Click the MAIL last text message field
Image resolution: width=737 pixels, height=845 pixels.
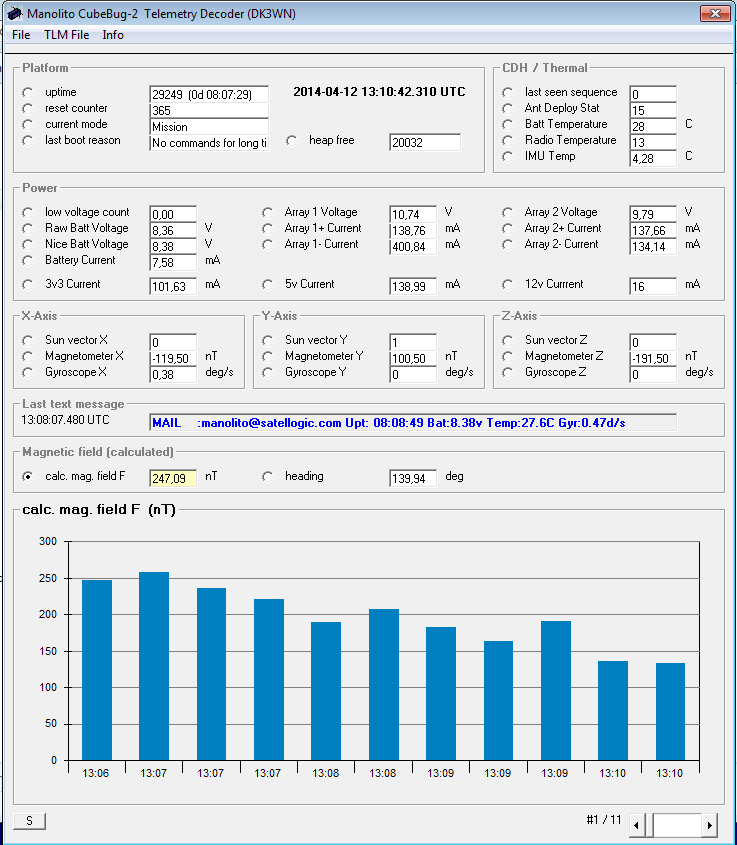tap(413, 422)
